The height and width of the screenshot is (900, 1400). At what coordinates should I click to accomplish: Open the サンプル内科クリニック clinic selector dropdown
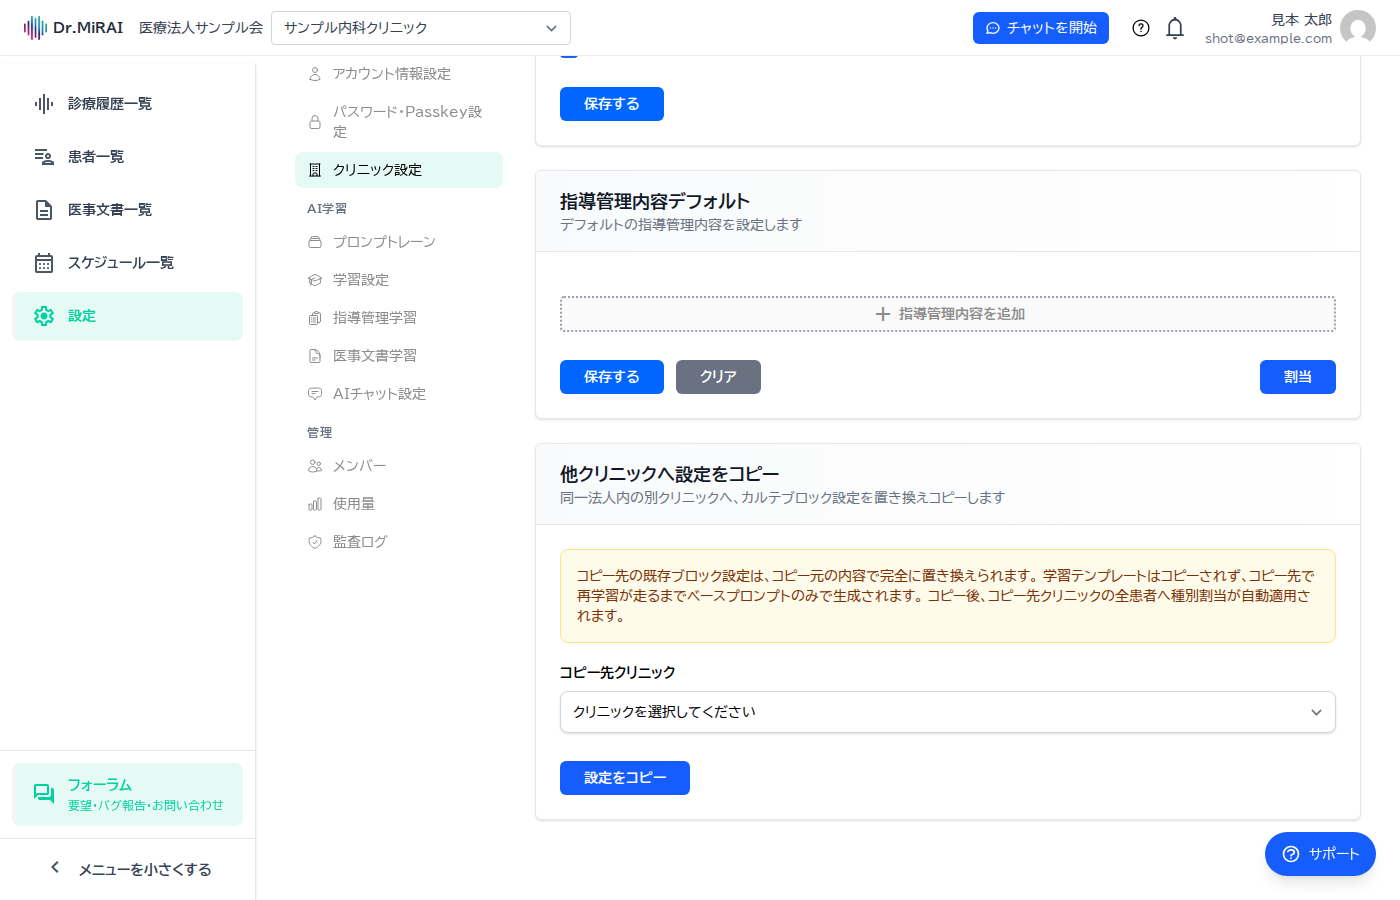(x=421, y=28)
